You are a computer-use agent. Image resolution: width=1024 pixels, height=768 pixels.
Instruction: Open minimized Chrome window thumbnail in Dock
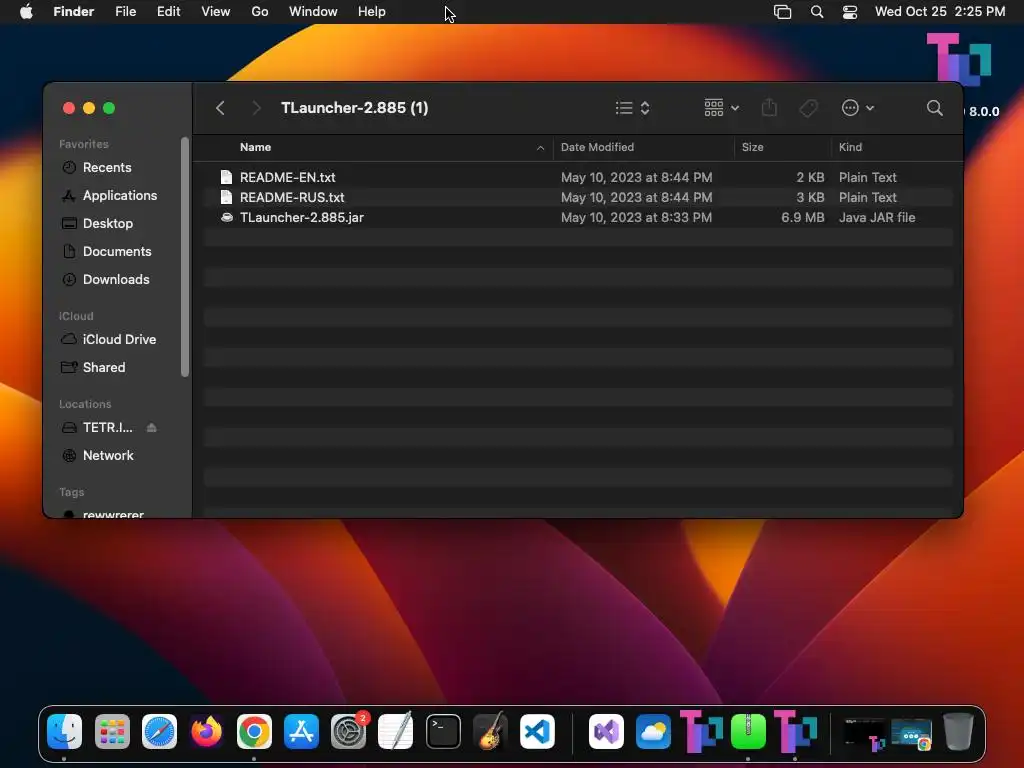tap(912, 733)
